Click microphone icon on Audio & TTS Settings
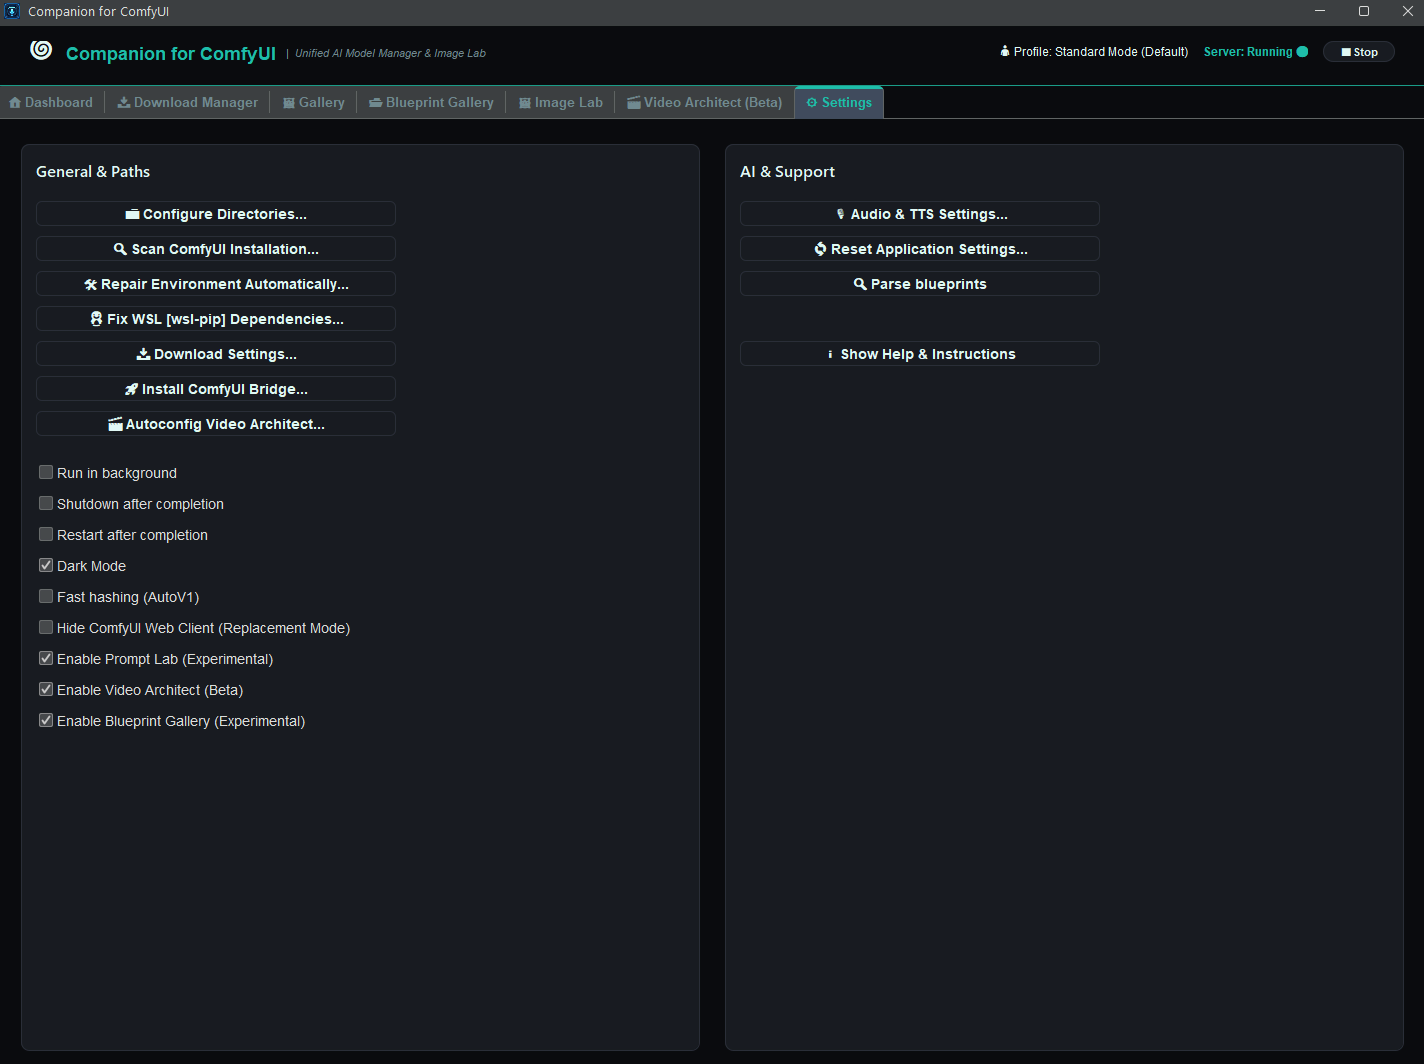Viewport: 1424px width, 1064px height. tap(840, 214)
